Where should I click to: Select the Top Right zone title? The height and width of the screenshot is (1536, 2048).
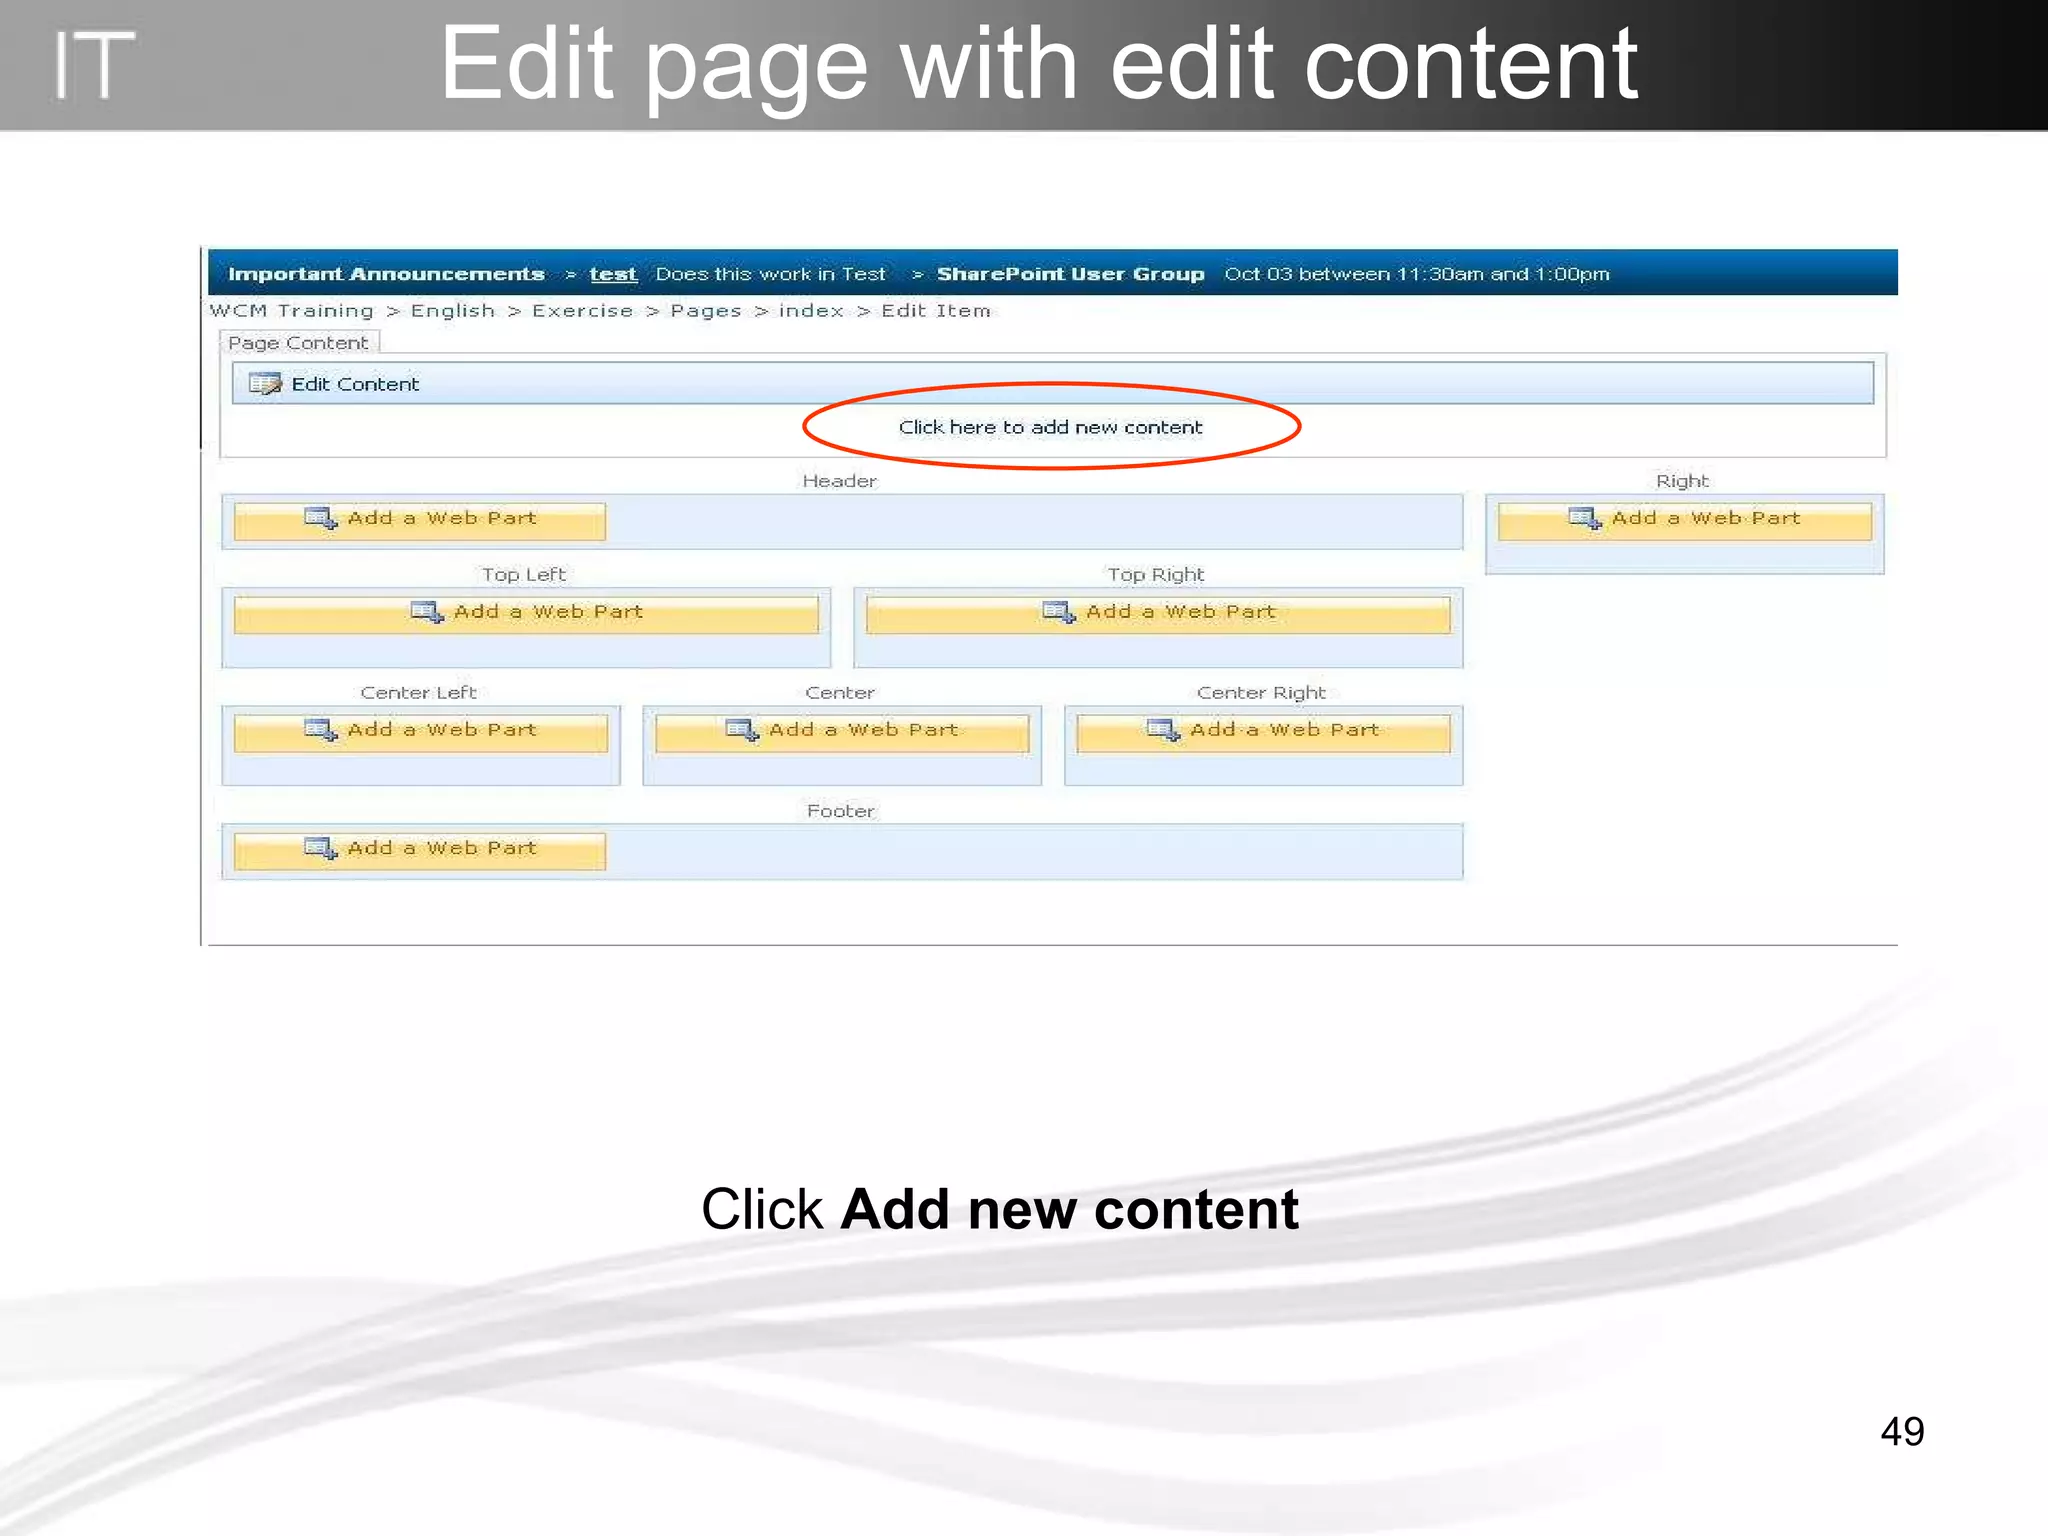pos(1156,575)
